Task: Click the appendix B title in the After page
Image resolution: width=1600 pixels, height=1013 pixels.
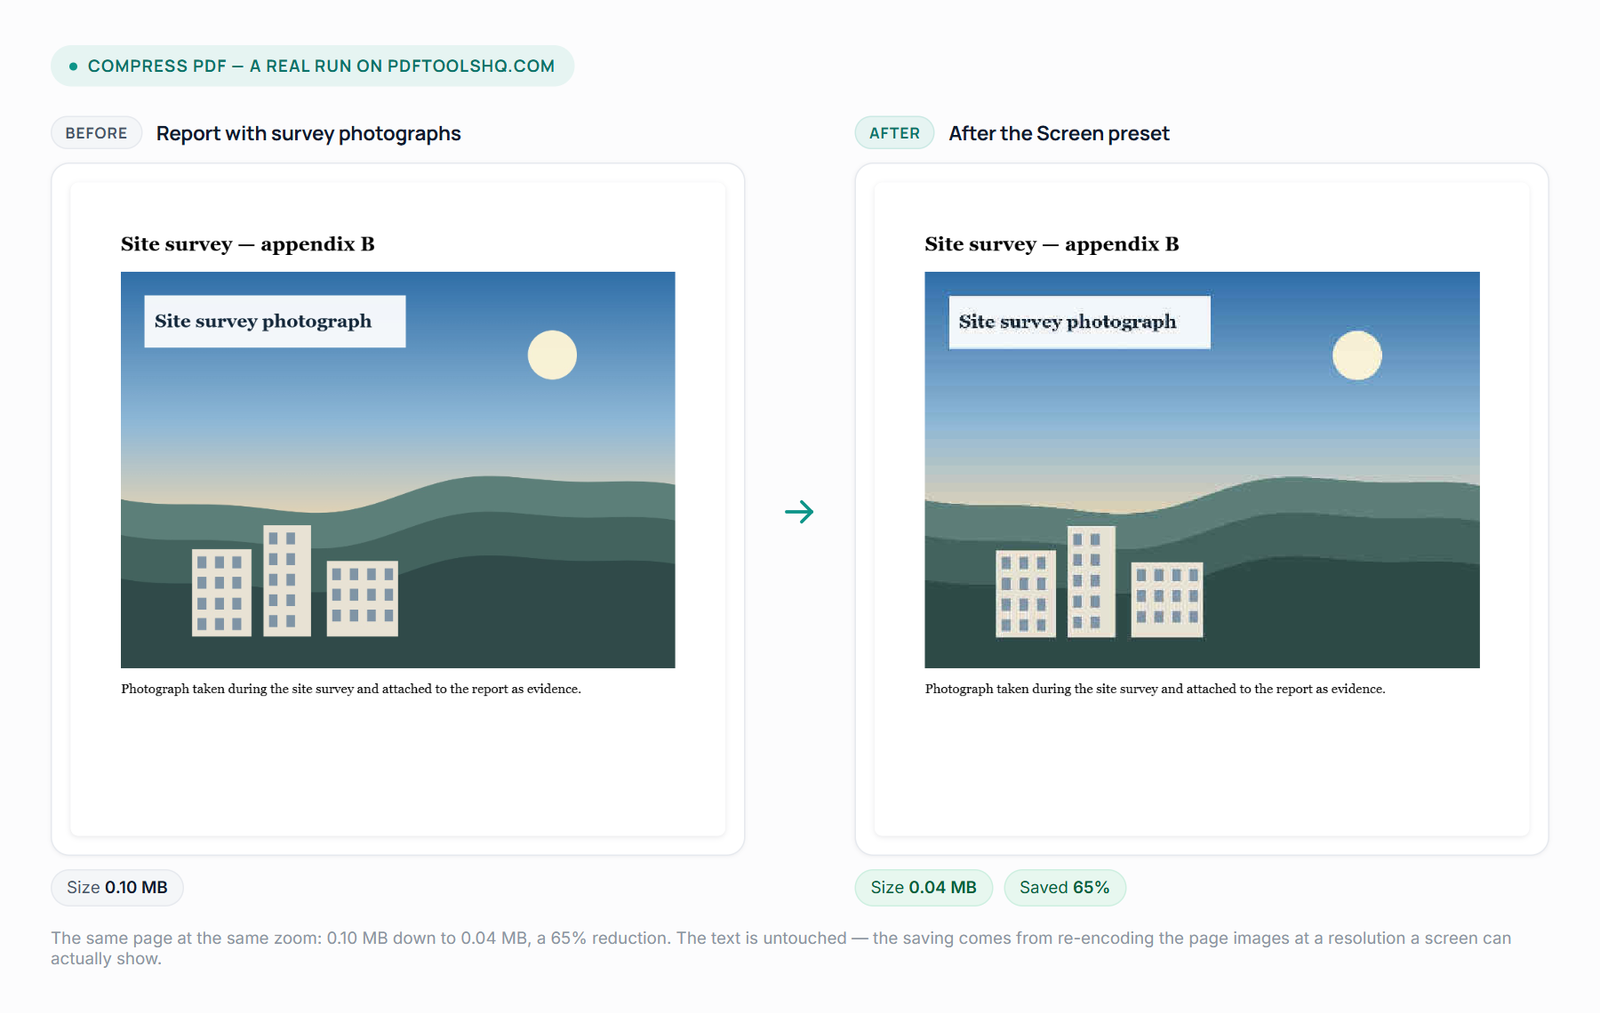Action: point(1052,244)
